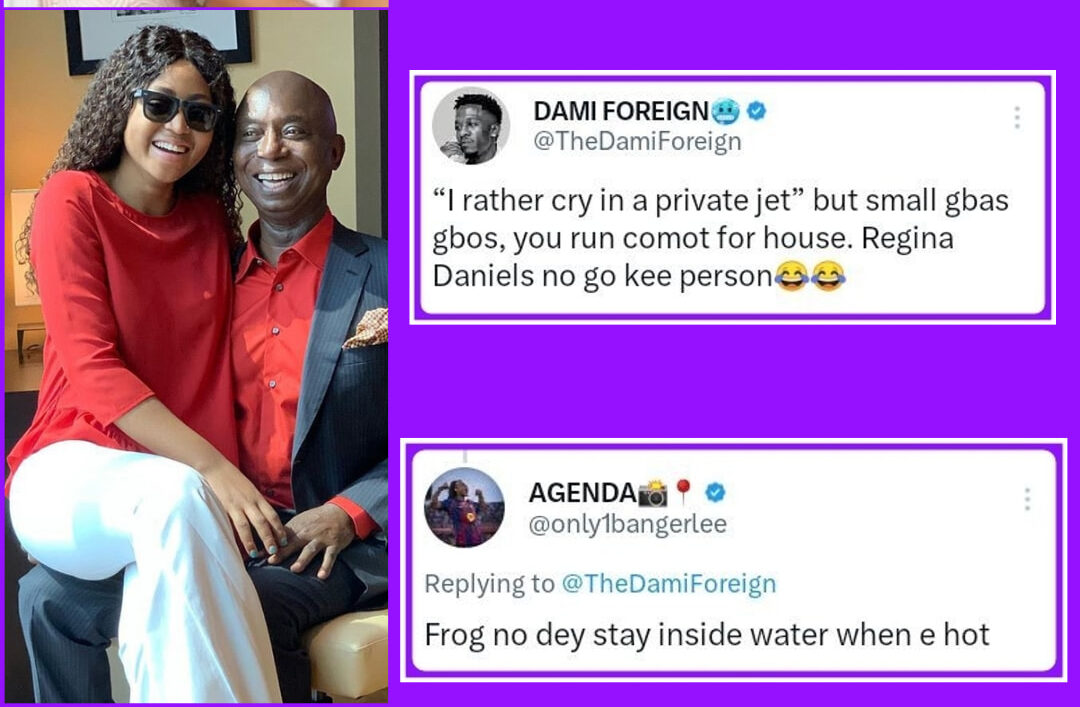Screen dimensions: 1080x707
Task: Open three-dot menu on AGENDA's reply
Action: 1027,499
